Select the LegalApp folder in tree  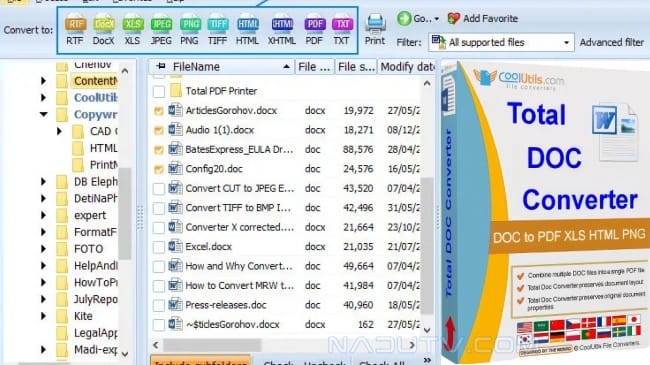96,333
